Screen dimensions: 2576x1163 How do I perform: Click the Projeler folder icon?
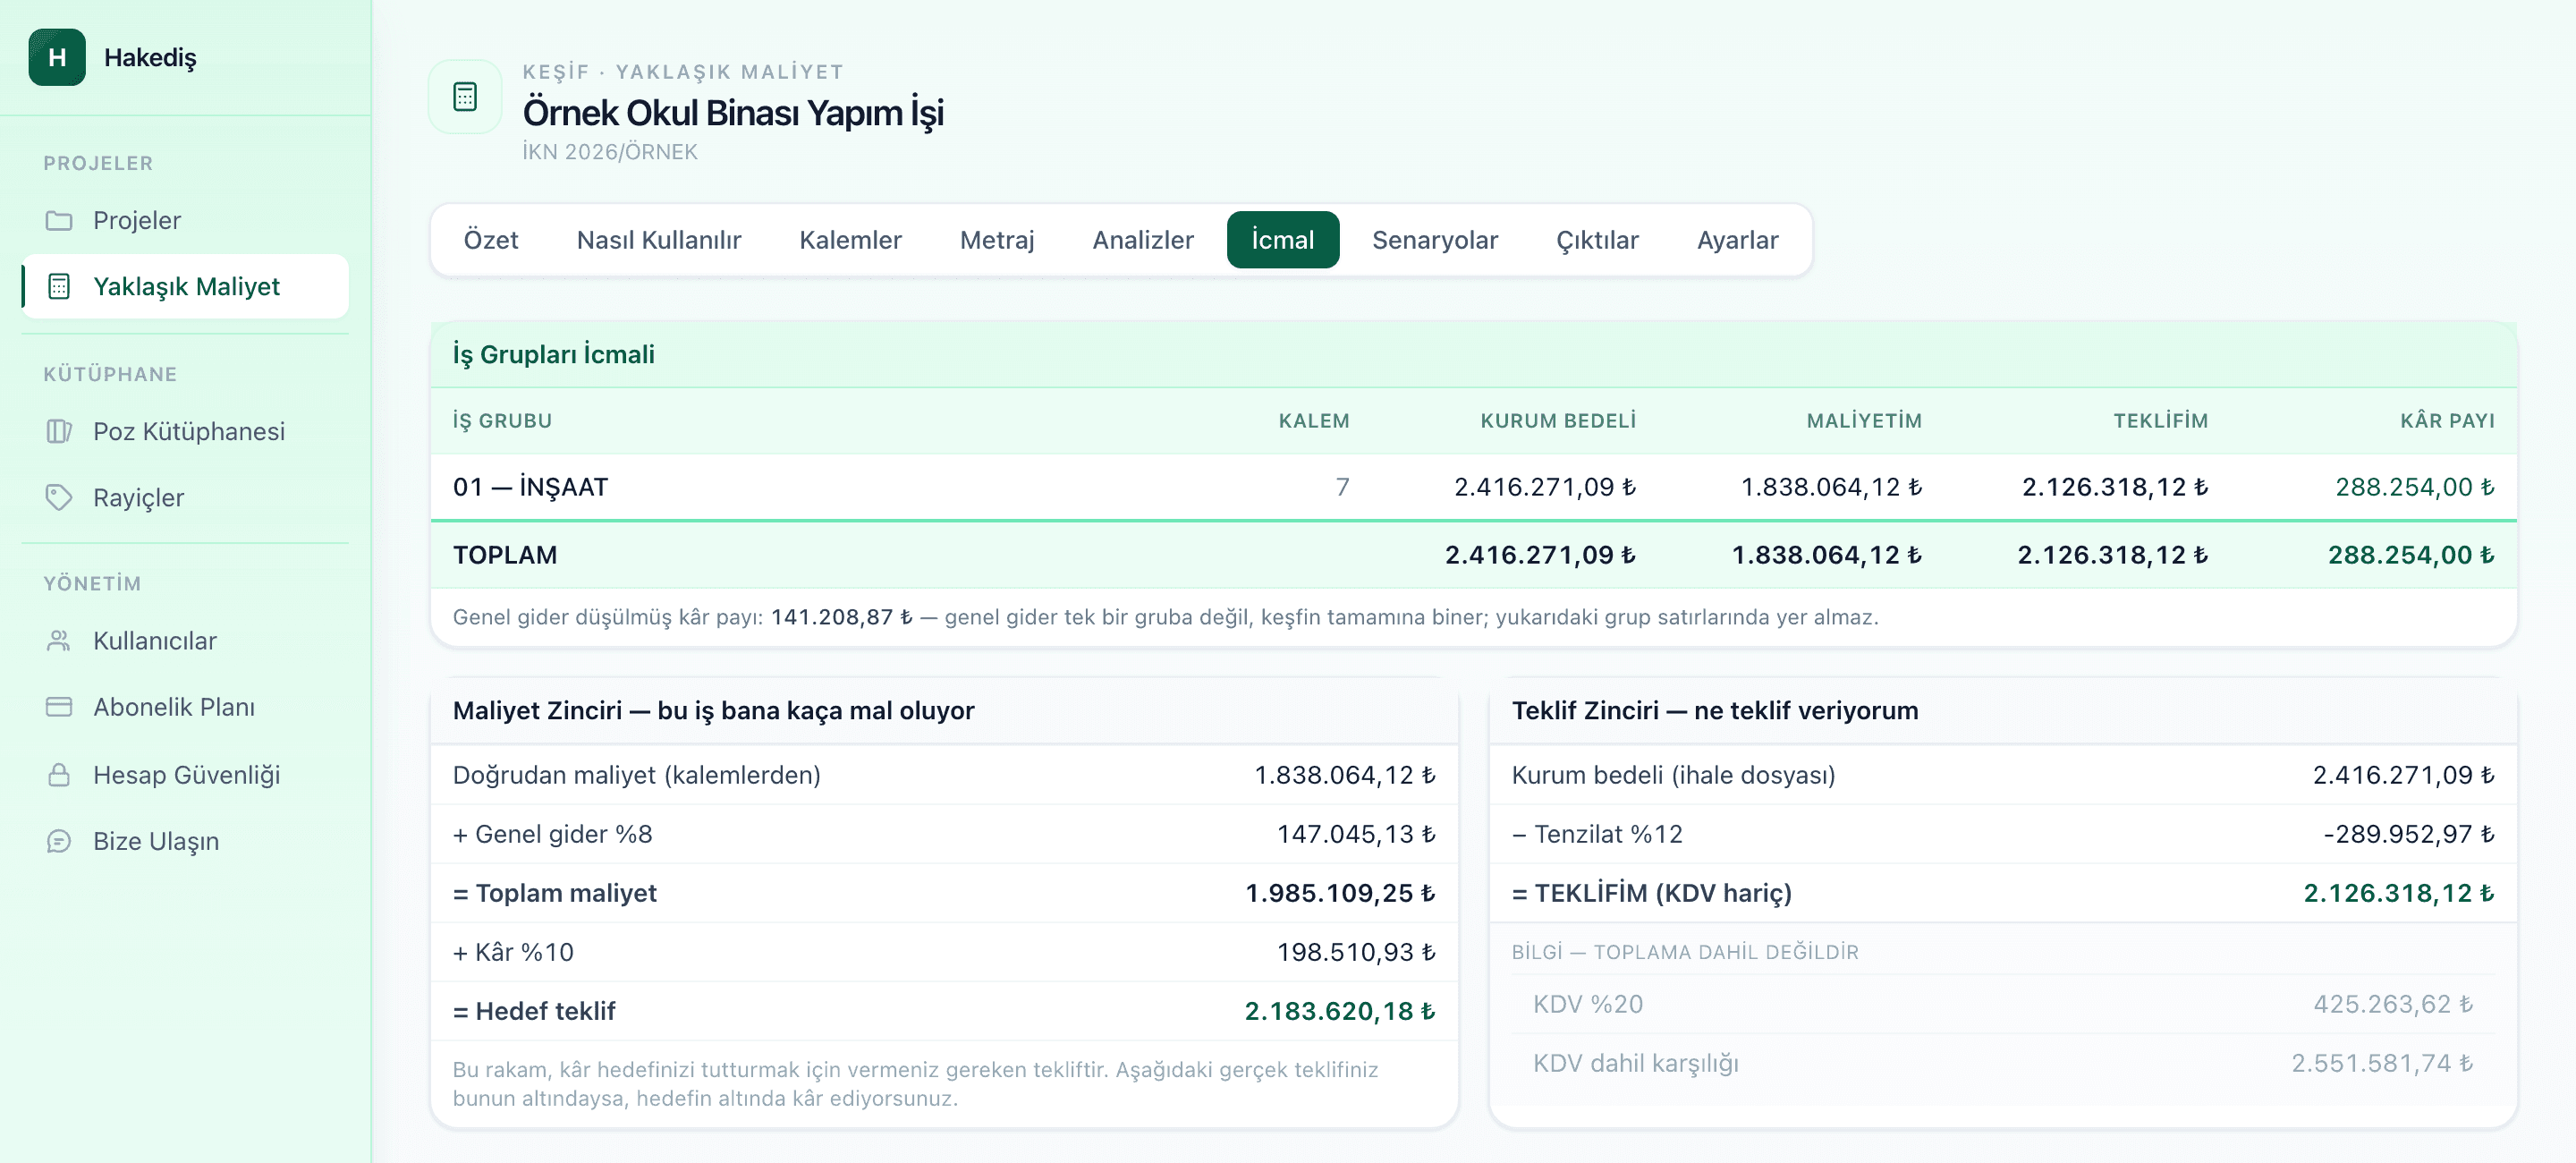click(x=59, y=220)
